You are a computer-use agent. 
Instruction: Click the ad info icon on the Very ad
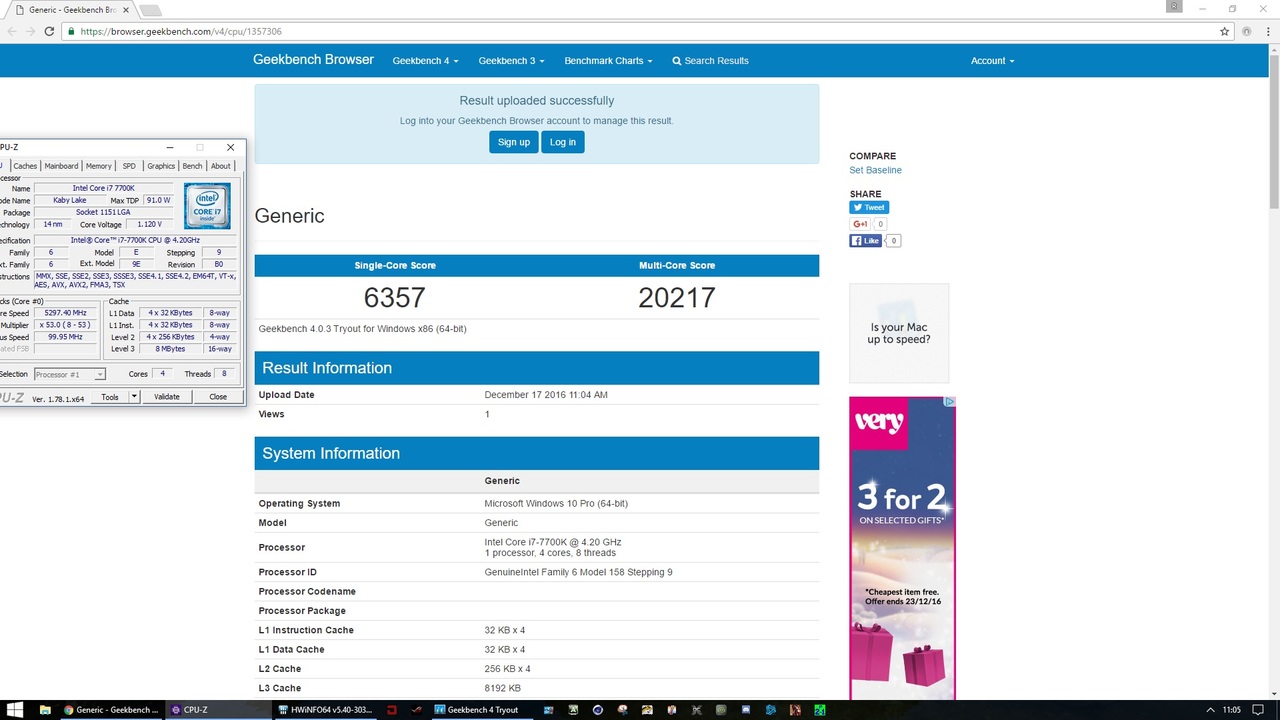[x=950, y=402]
